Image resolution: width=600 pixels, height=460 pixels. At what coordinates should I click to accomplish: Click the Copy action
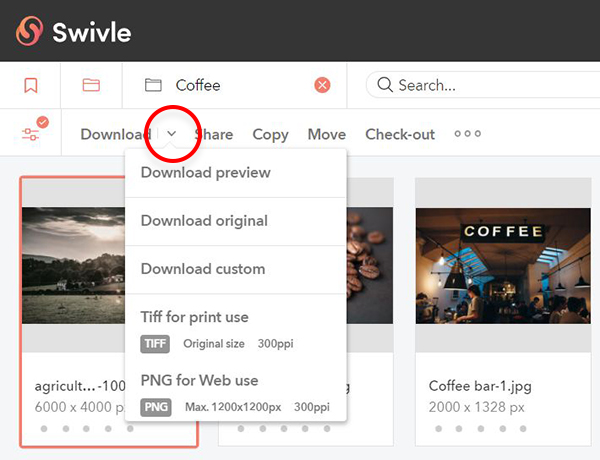tap(270, 135)
